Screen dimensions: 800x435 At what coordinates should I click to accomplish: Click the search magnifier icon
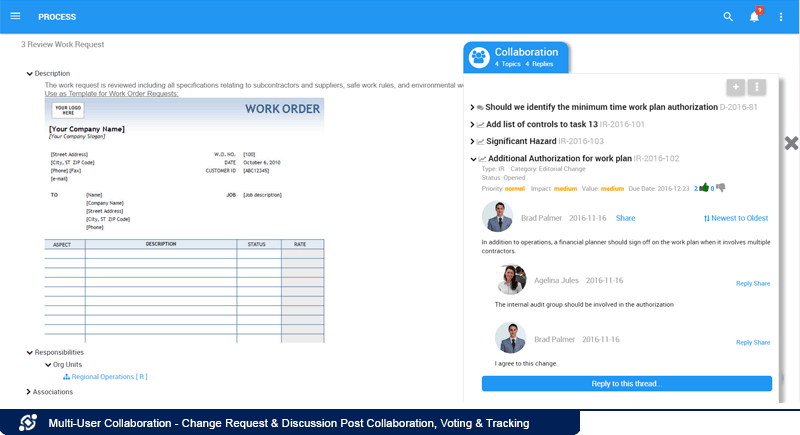pos(728,17)
